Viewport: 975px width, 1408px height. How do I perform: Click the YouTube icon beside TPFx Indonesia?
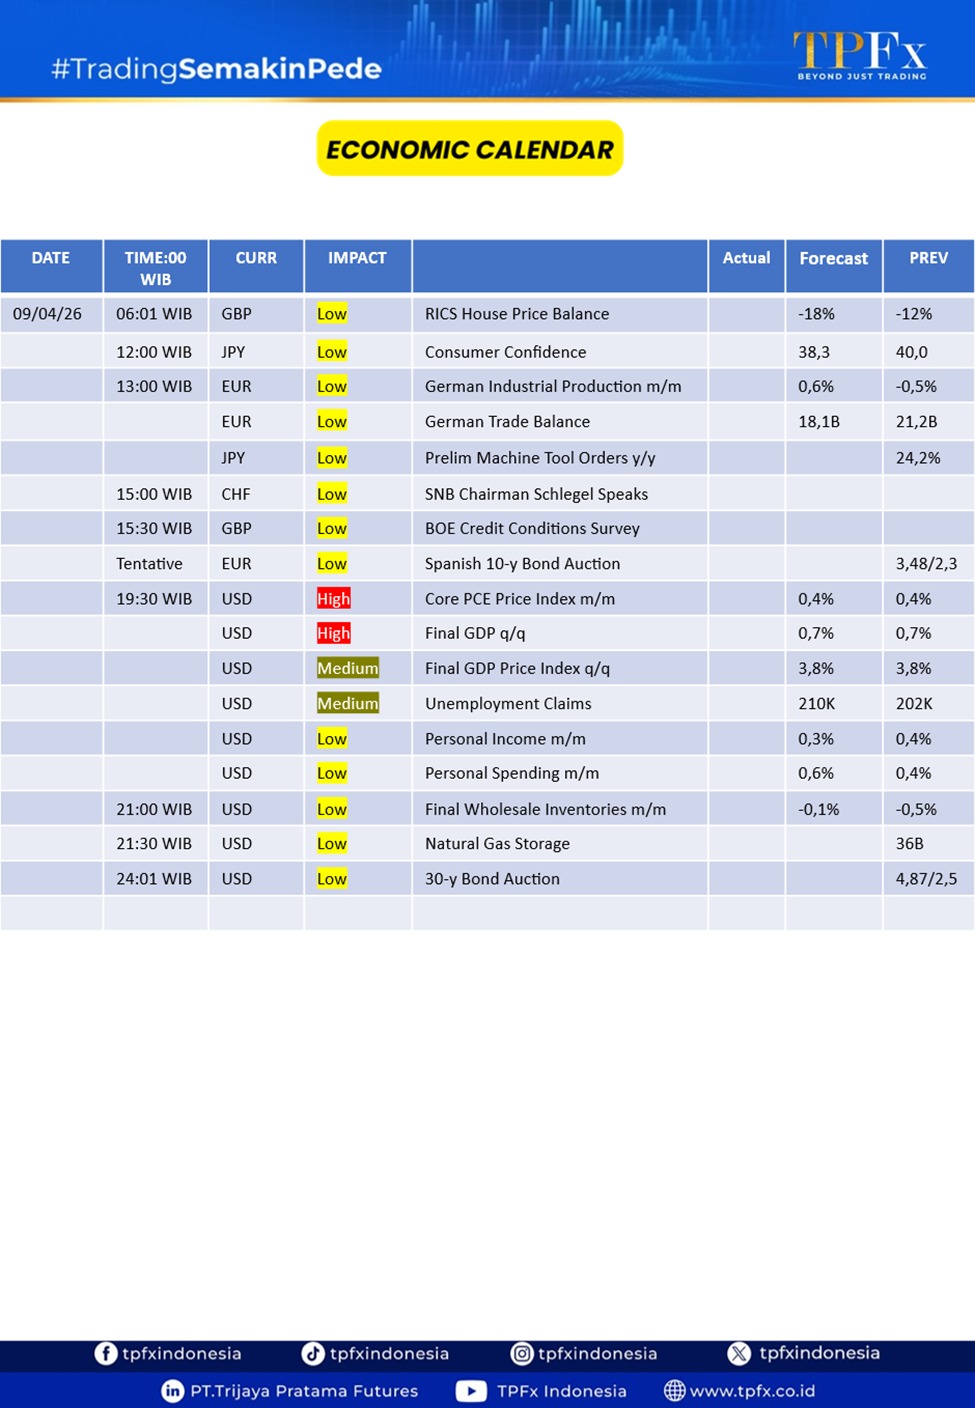[x=471, y=1391]
